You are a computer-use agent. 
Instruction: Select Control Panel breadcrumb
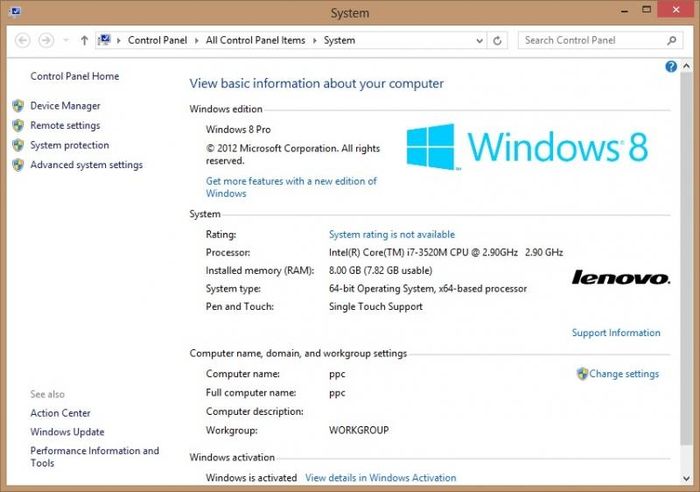pyautogui.click(x=157, y=40)
